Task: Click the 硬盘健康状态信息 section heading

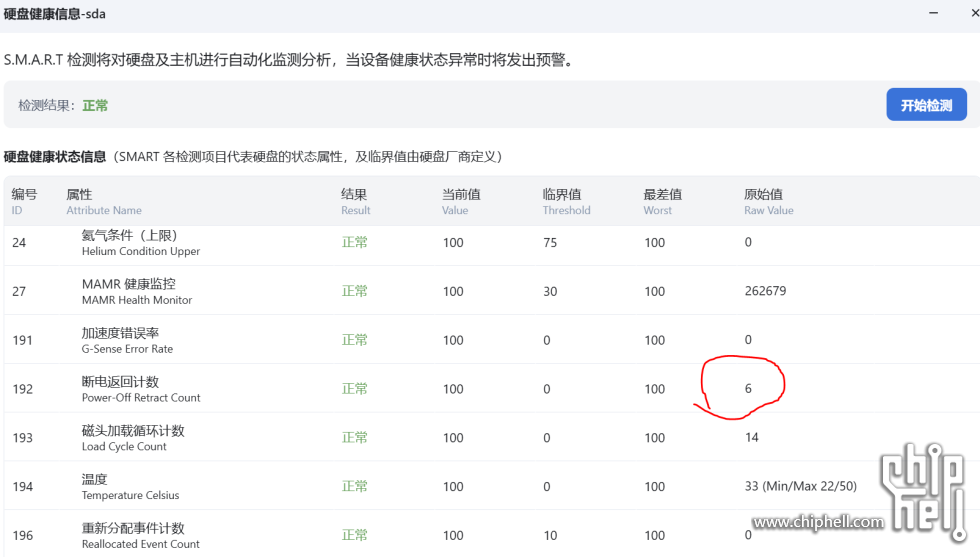Action: click(x=55, y=156)
